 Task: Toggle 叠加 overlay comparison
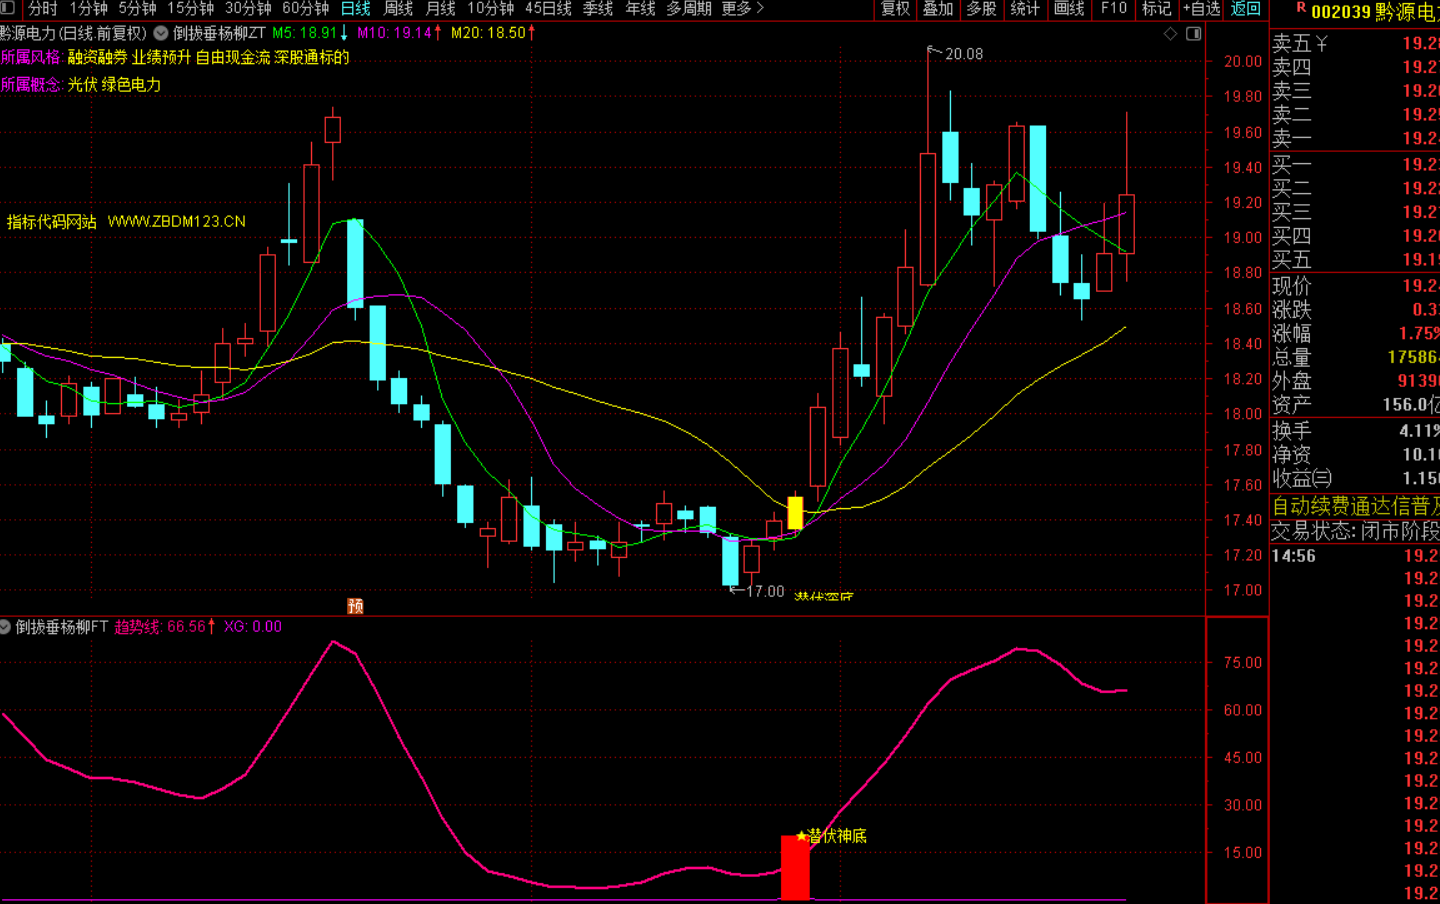point(938,9)
